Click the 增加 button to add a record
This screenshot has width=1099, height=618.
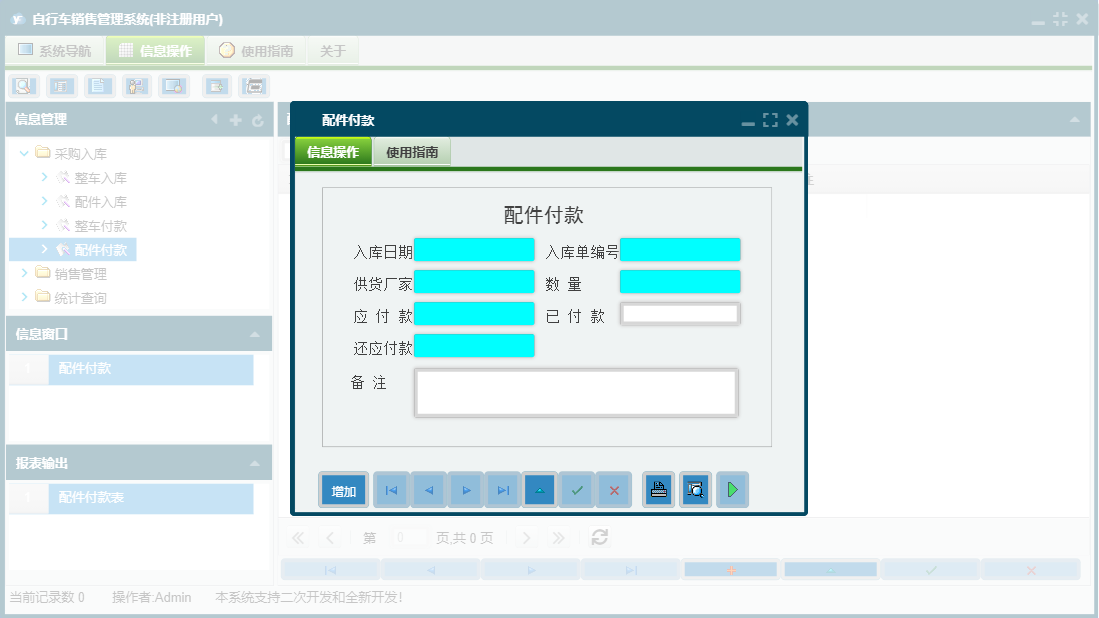coord(343,489)
